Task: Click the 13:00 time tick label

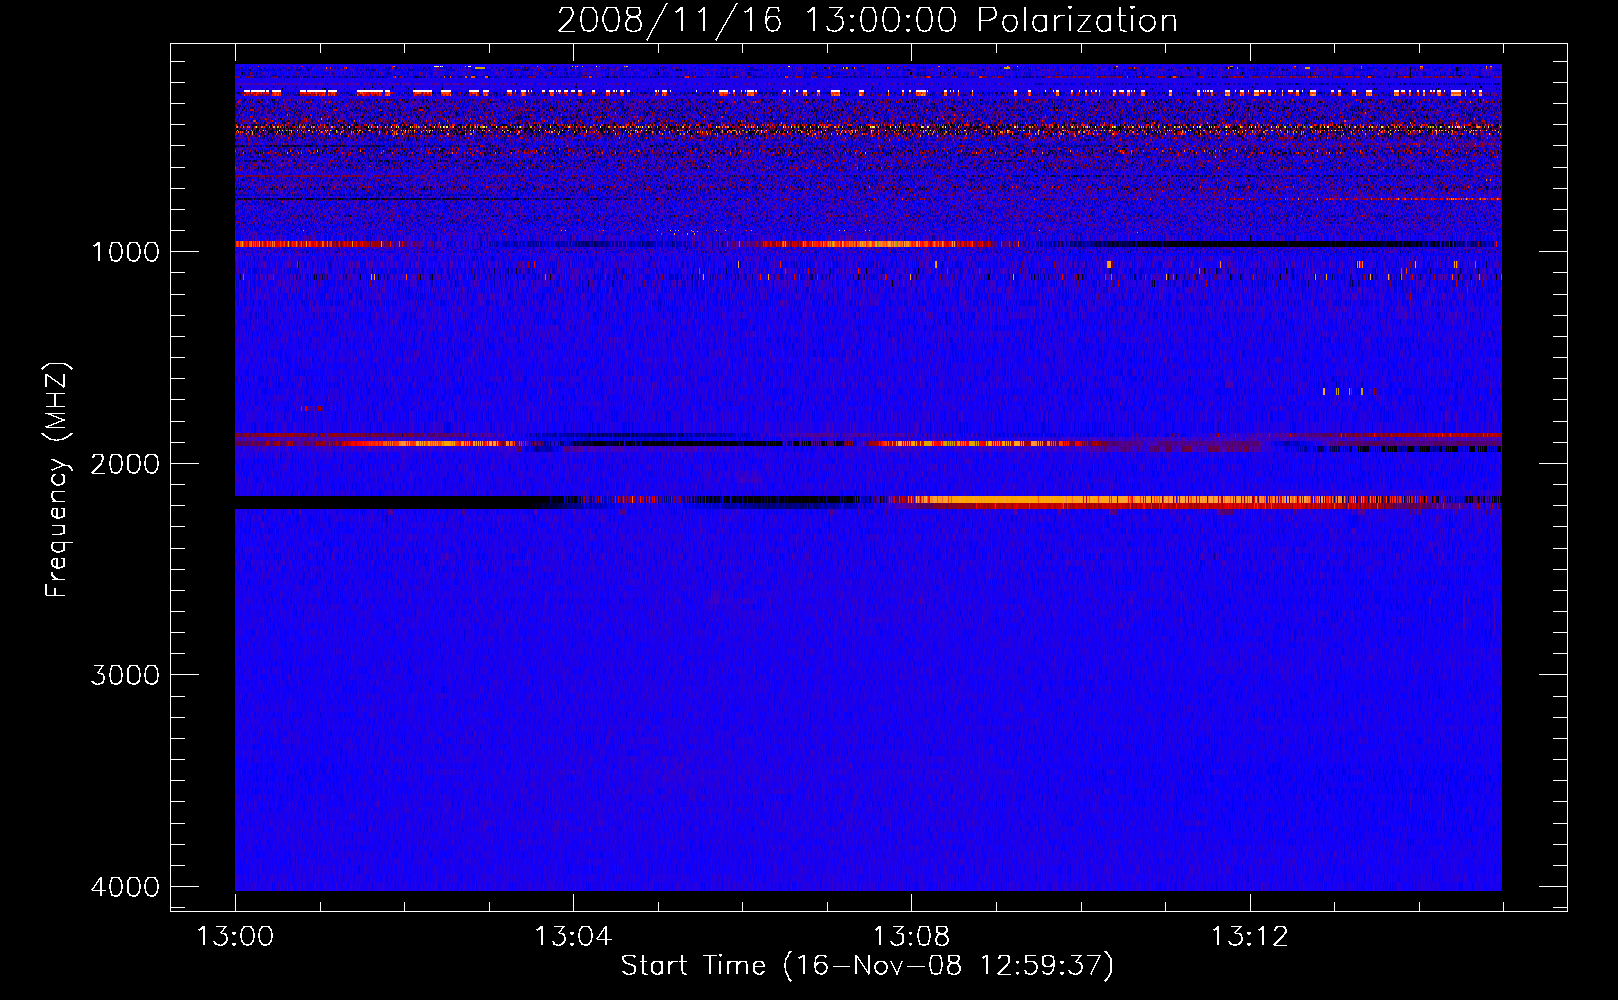Action: (x=235, y=937)
